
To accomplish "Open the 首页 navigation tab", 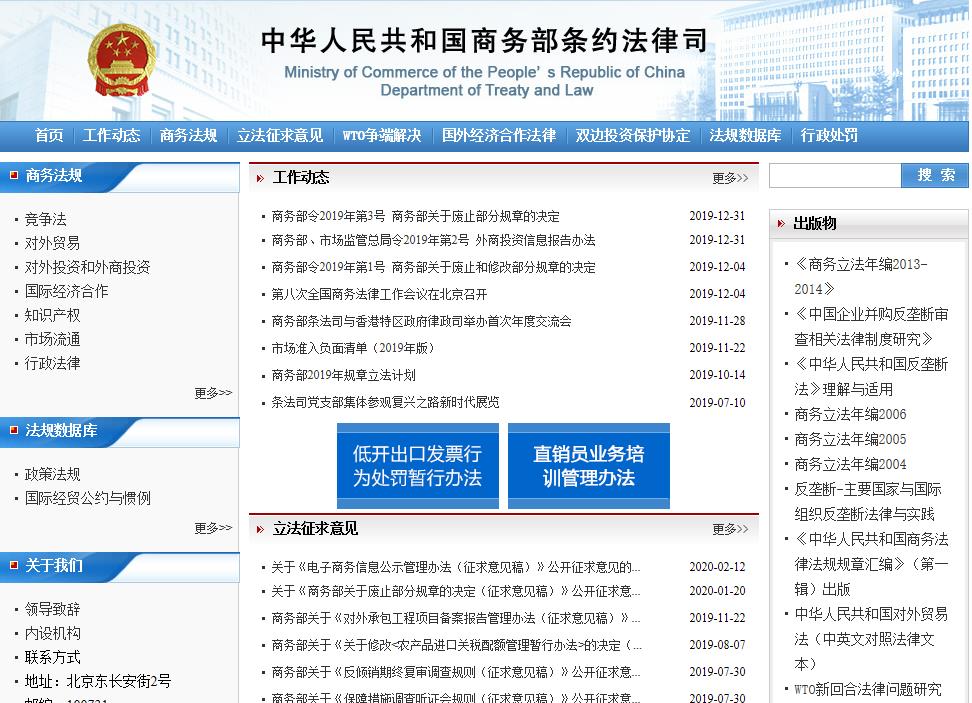I will pyautogui.click(x=49, y=136).
